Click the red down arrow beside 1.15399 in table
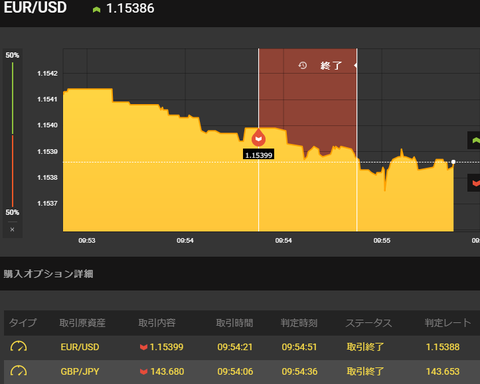480x384 pixels. click(144, 347)
